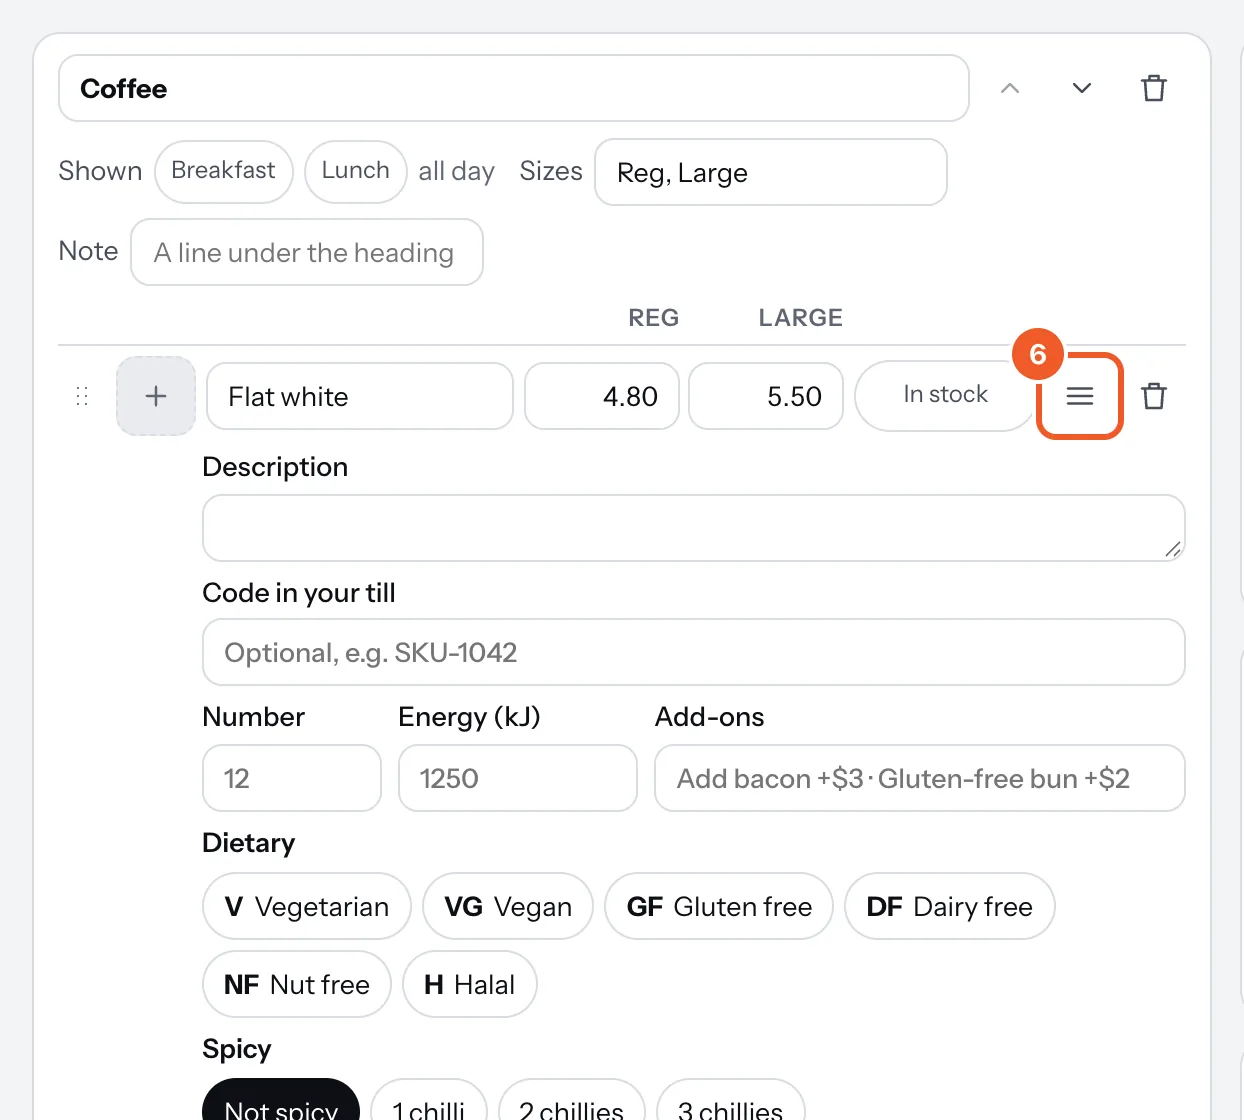Move the Coffee section down
Viewport: 1244px width, 1120px height.
pyautogui.click(x=1082, y=88)
